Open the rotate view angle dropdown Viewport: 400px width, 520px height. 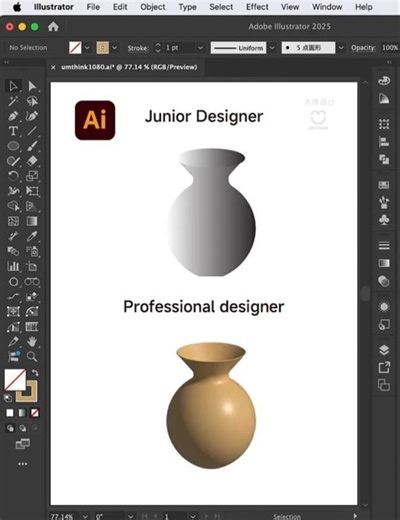(131, 516)
